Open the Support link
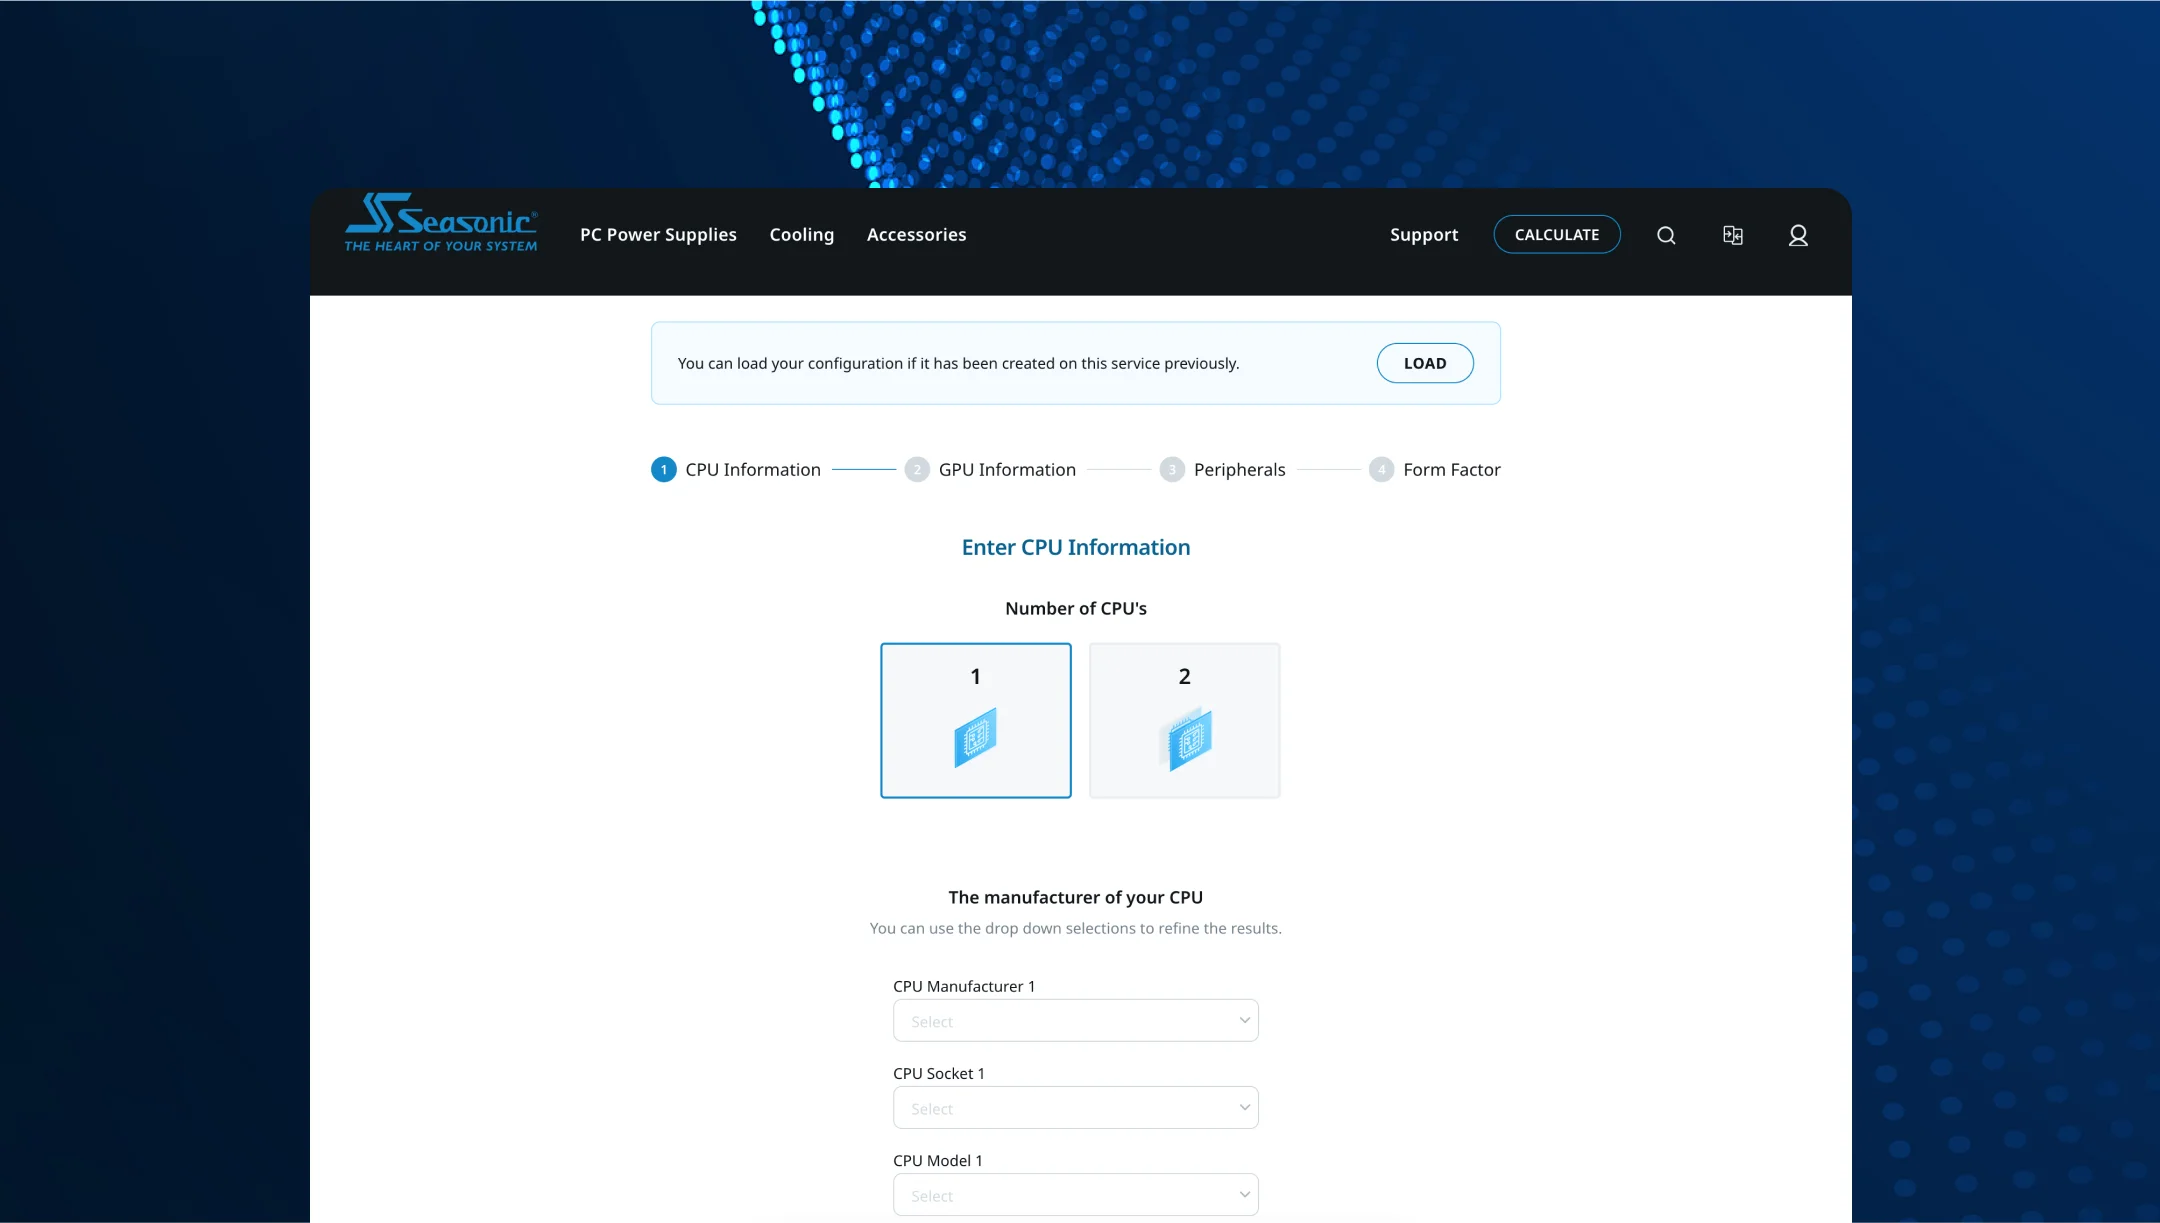 (x=1423, y=235)
